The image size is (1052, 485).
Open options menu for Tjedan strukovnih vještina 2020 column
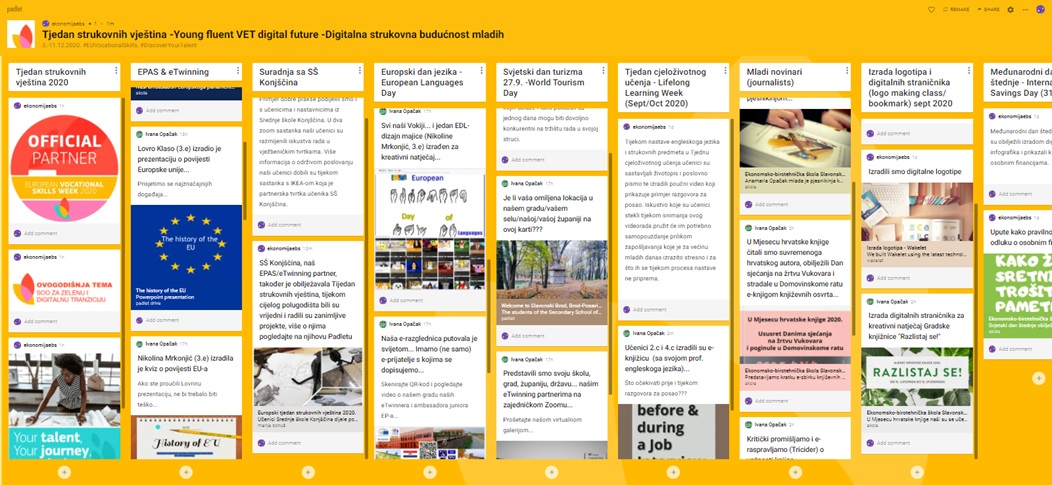click(116, 70)
